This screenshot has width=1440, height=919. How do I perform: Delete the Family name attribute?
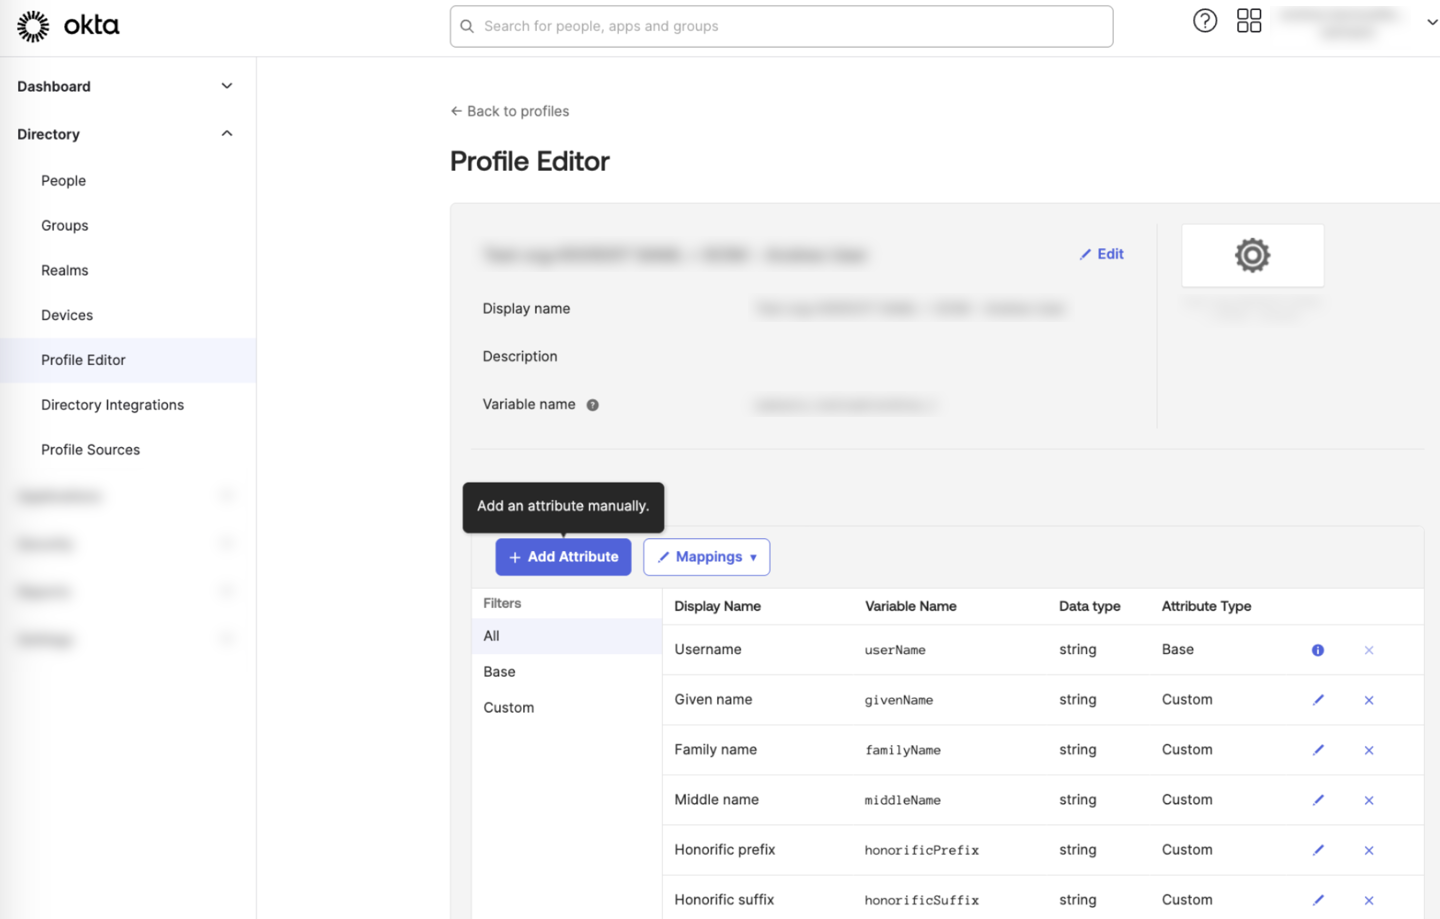tap(1369, 750)
